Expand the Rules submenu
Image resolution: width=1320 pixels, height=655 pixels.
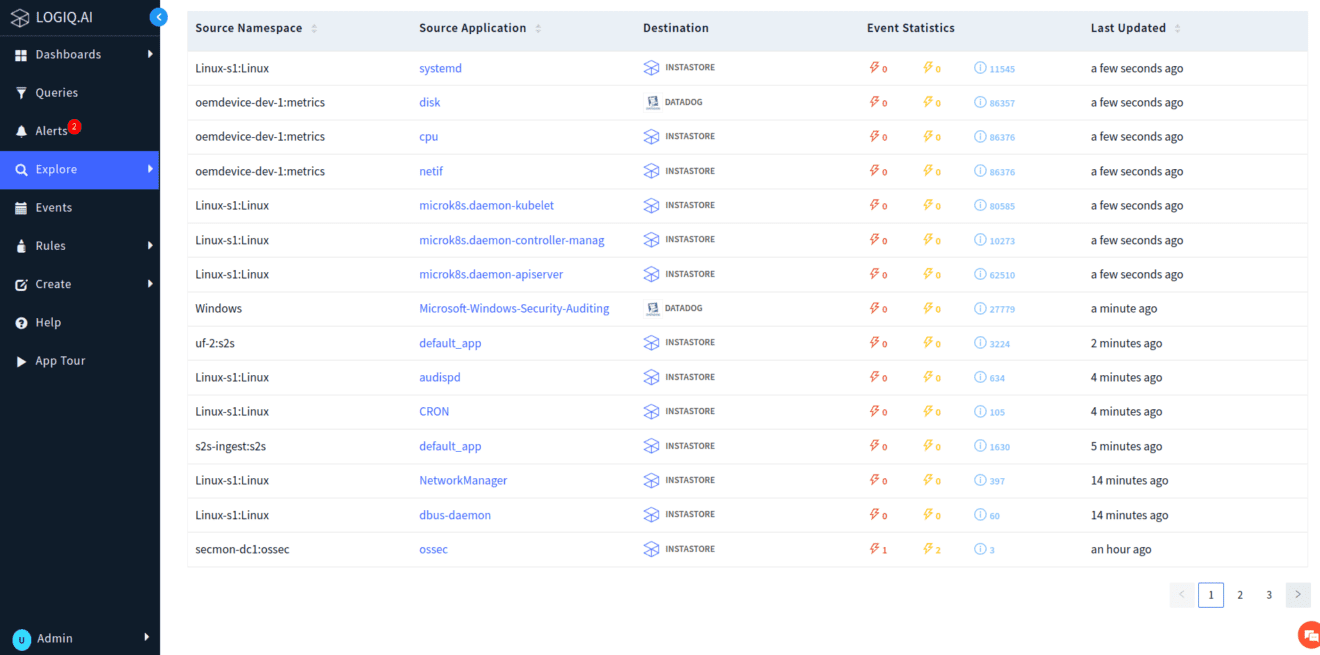pyautogui.click(x=150, y=245)
